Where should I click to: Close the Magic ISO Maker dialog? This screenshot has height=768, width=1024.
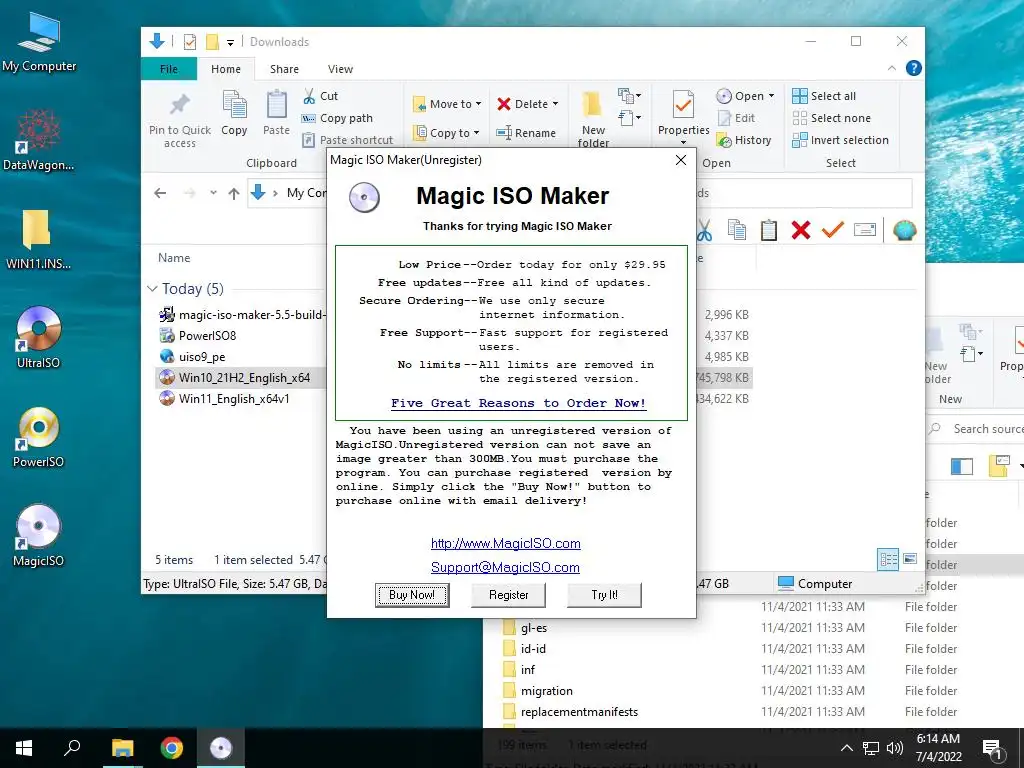click(x=680, y=160)
